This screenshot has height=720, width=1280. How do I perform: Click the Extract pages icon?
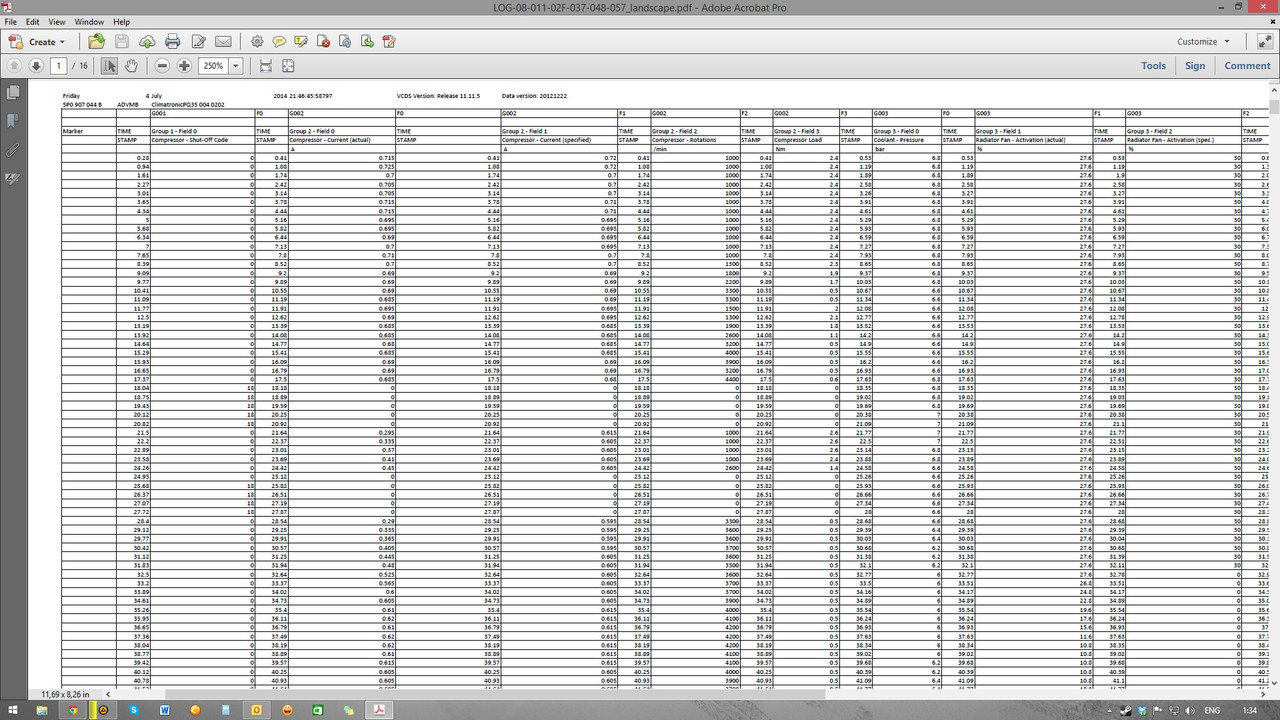click(367, 42)
